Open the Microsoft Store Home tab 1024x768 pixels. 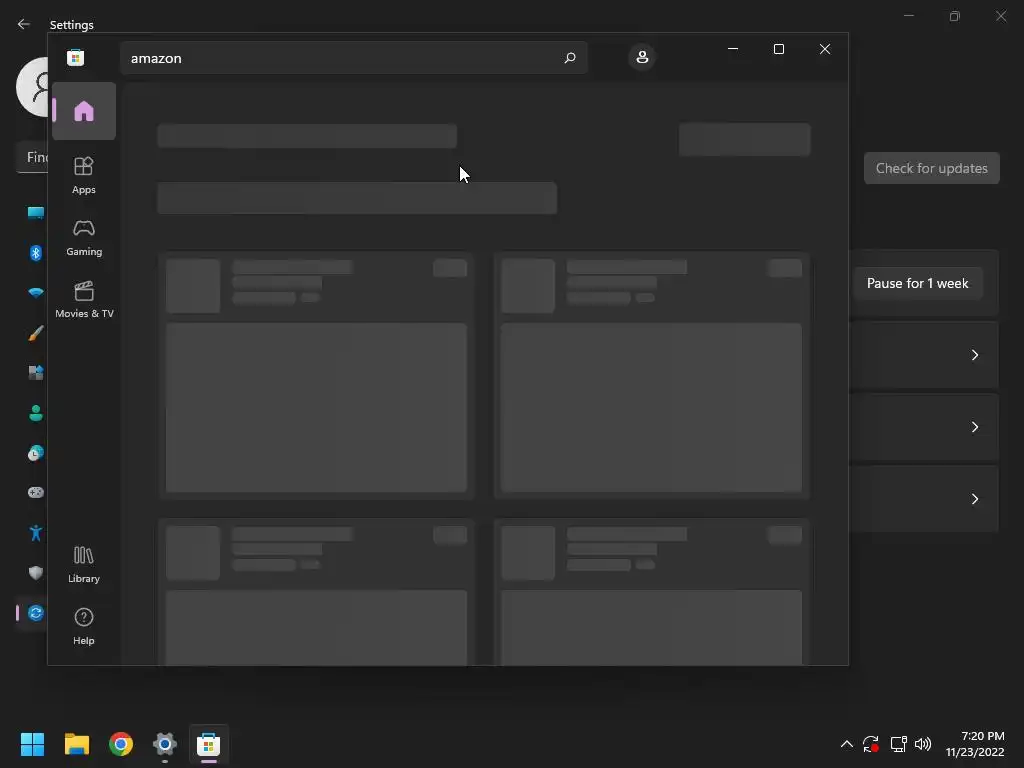tap(84, 111)
